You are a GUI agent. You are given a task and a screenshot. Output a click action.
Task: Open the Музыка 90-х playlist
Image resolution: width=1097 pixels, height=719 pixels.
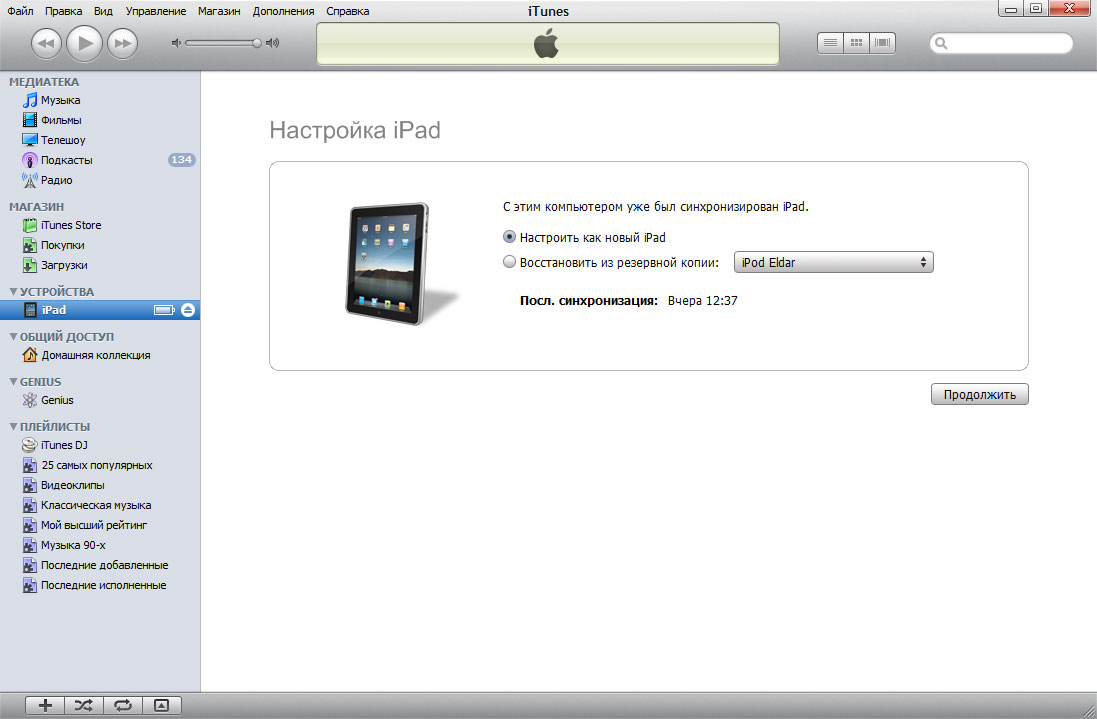click(64, 546)
